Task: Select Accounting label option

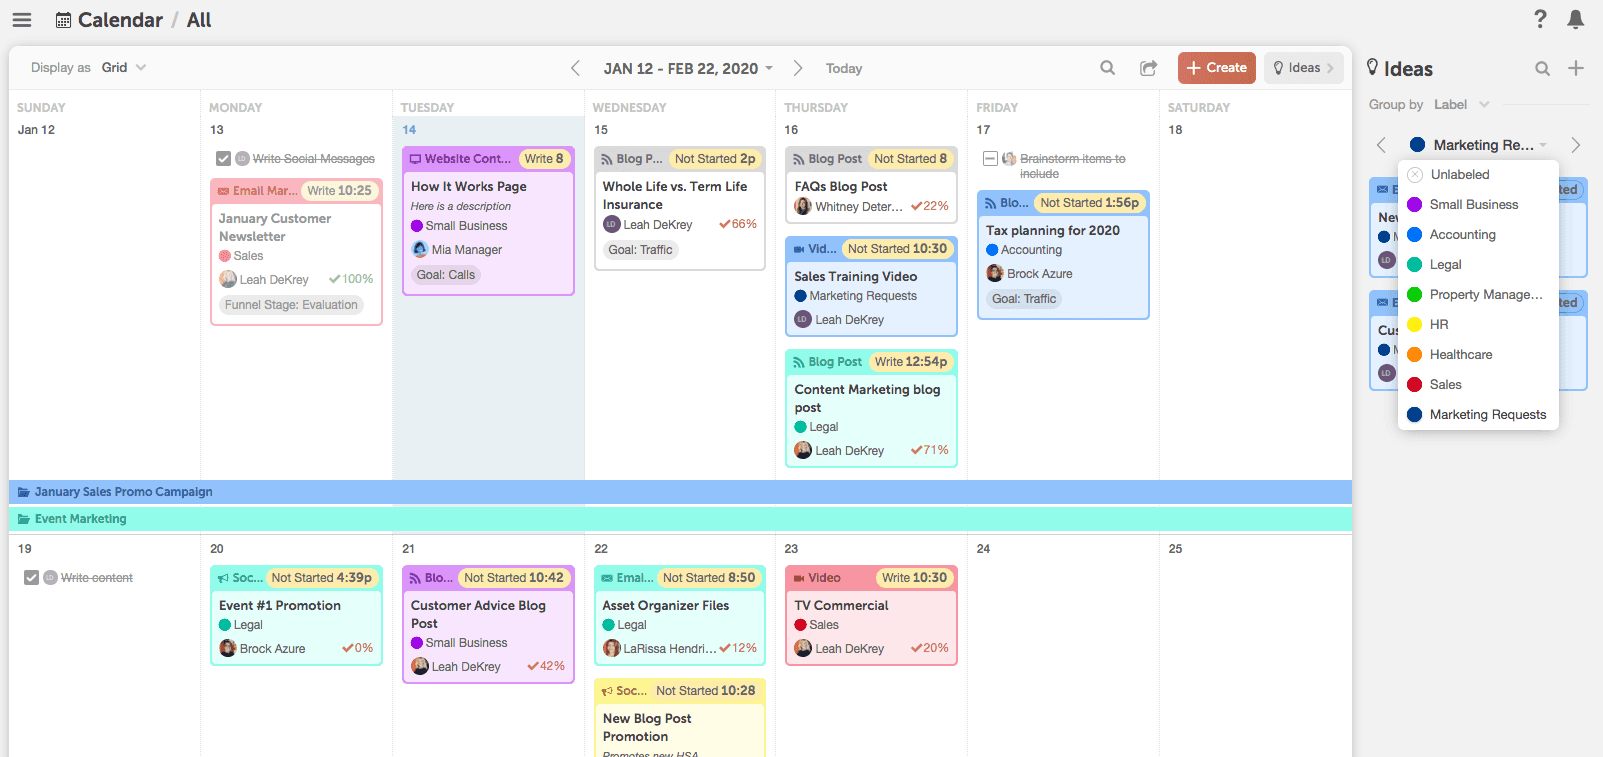Action: 1478,234
